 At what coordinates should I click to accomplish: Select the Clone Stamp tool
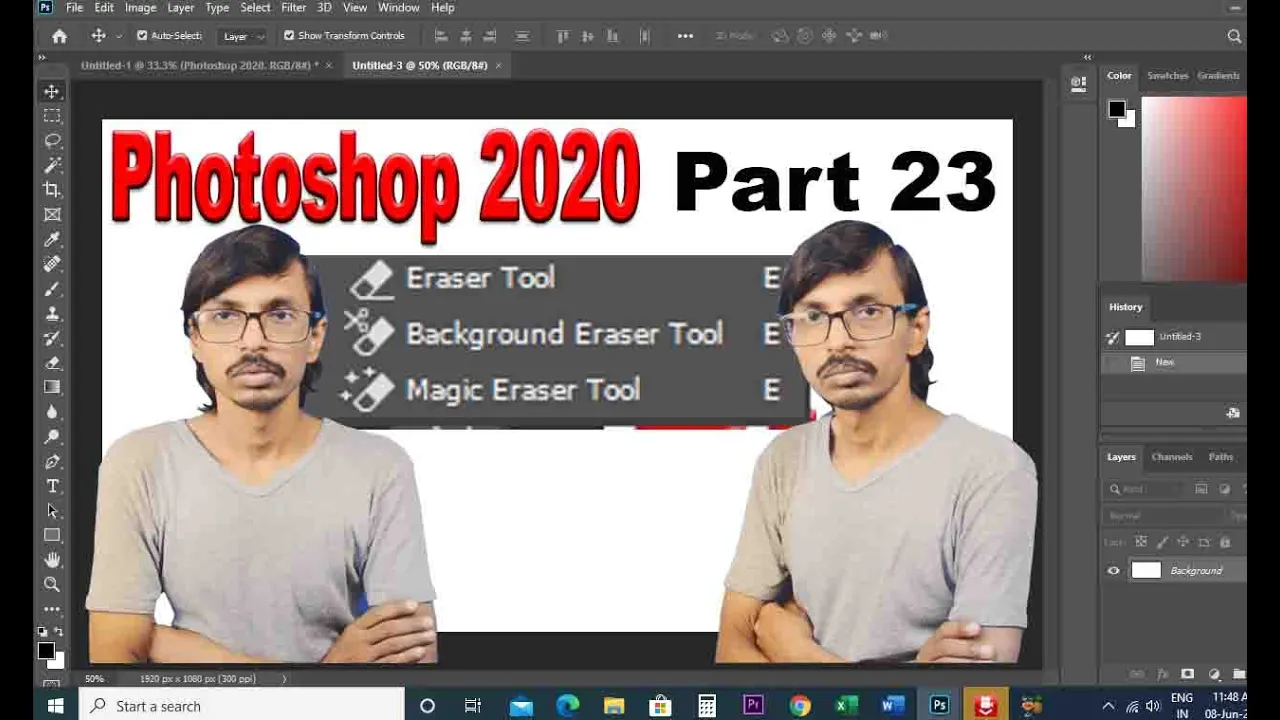coord(52,313)
